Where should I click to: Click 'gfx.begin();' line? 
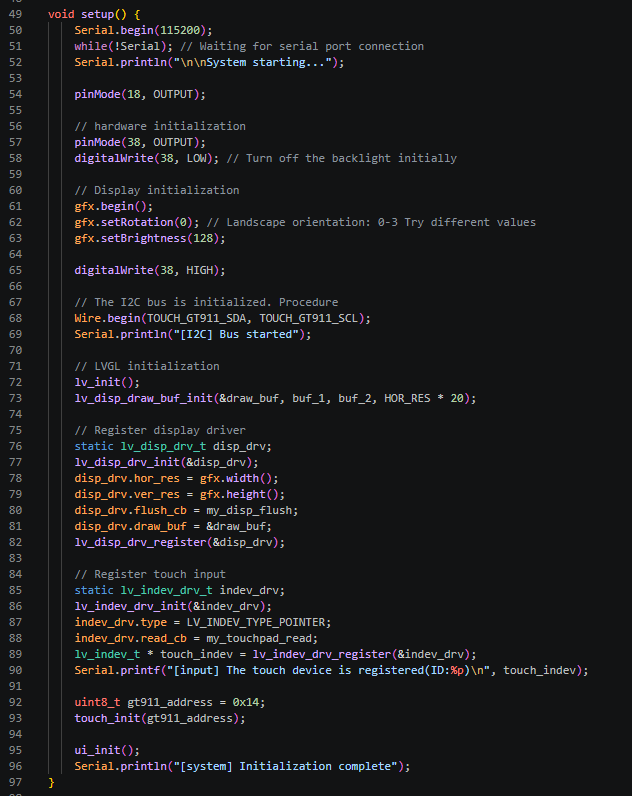tap(114, 206)
